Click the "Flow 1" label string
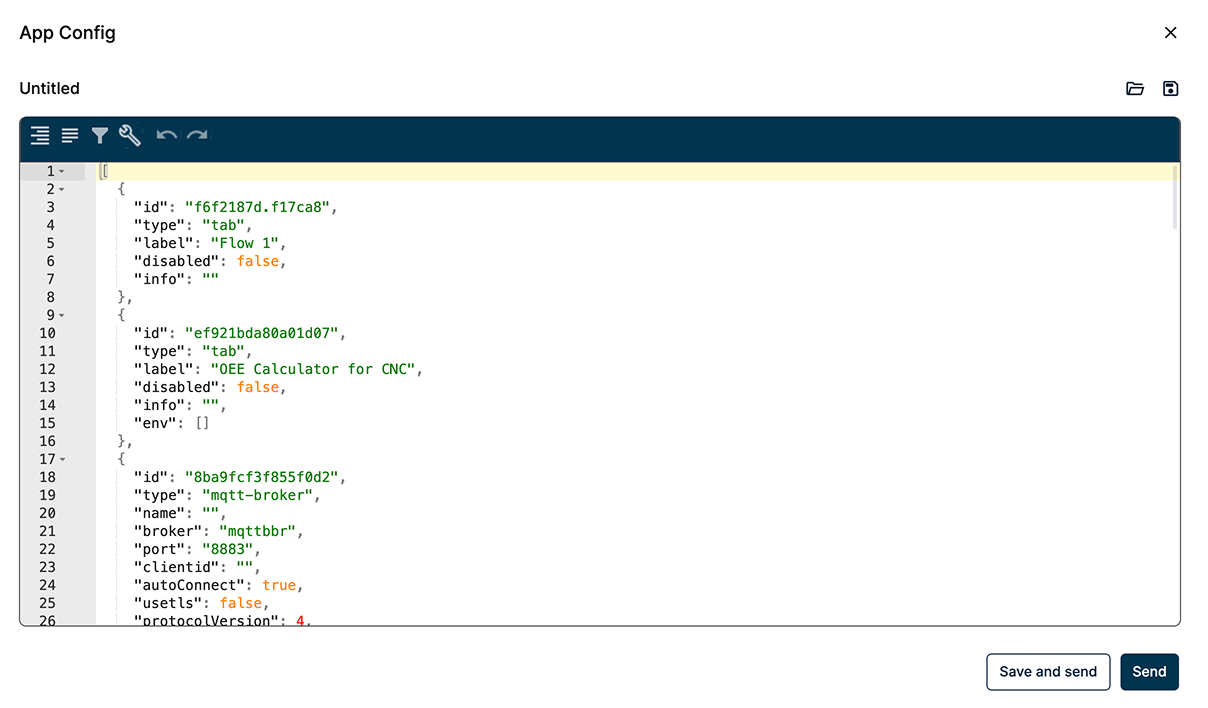Viewport: 1208px width, 708px height. (x=247, y=243)
